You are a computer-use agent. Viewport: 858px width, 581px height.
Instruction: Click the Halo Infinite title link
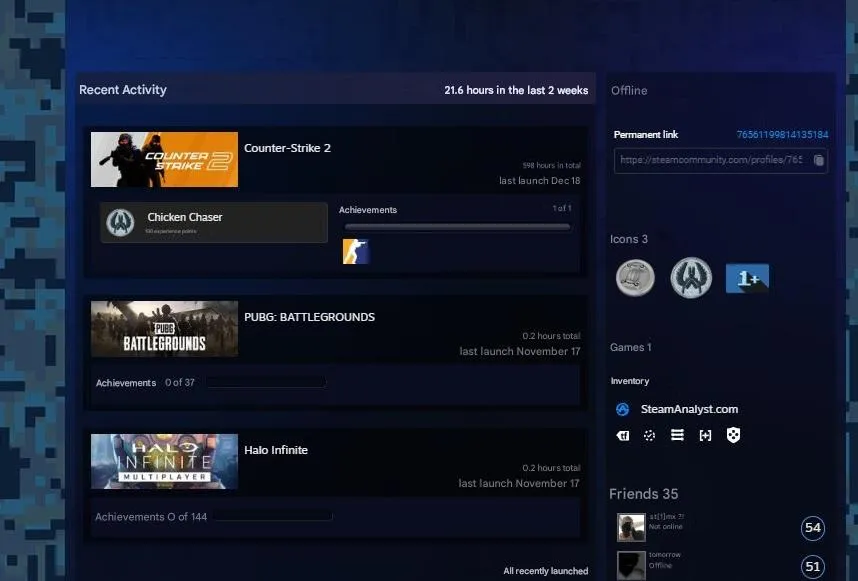coord(276,450)
